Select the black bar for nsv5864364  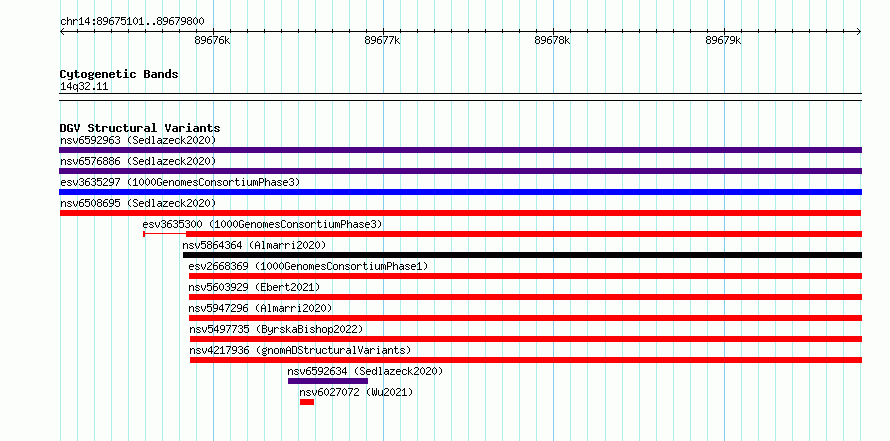522,255
